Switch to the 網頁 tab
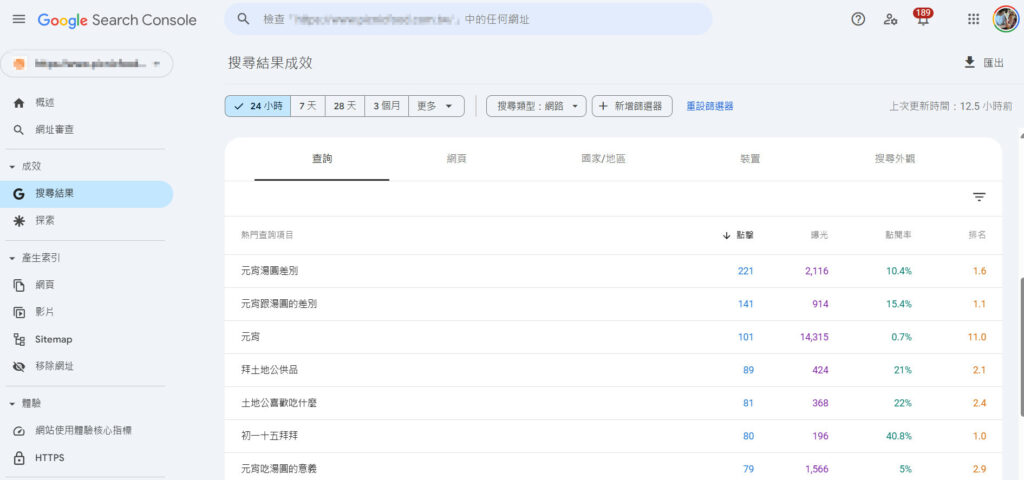This screenshot has width=1024, height=480. 457,159
